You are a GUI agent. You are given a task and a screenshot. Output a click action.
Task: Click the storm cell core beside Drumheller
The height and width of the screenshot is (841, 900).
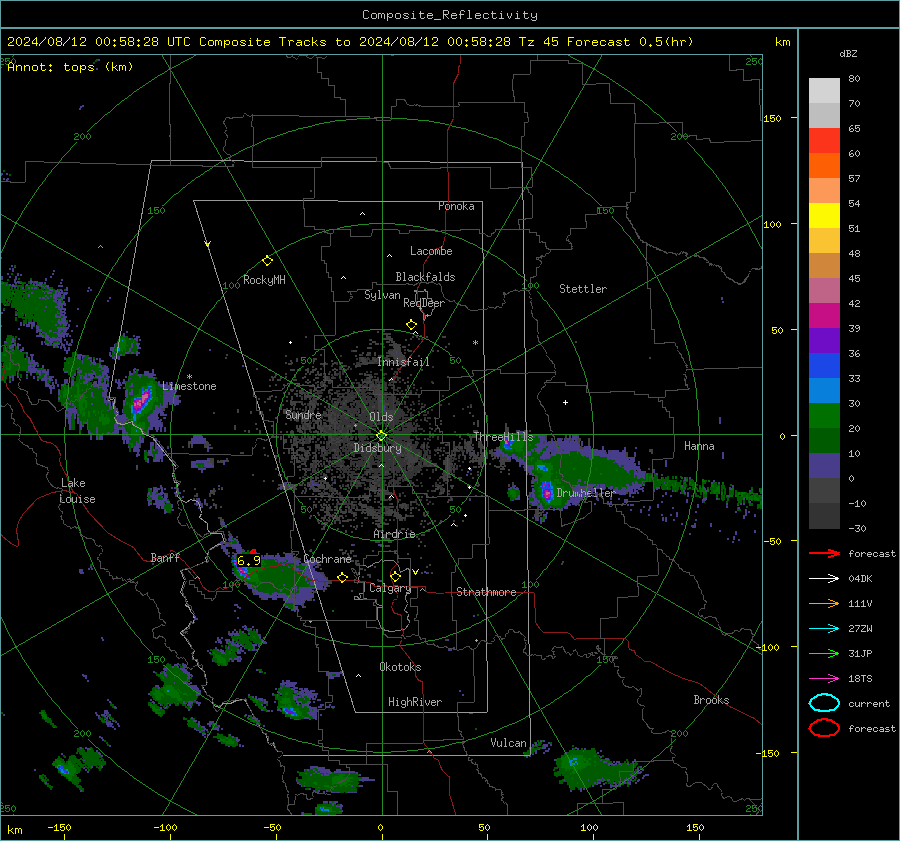pos(546,492)
